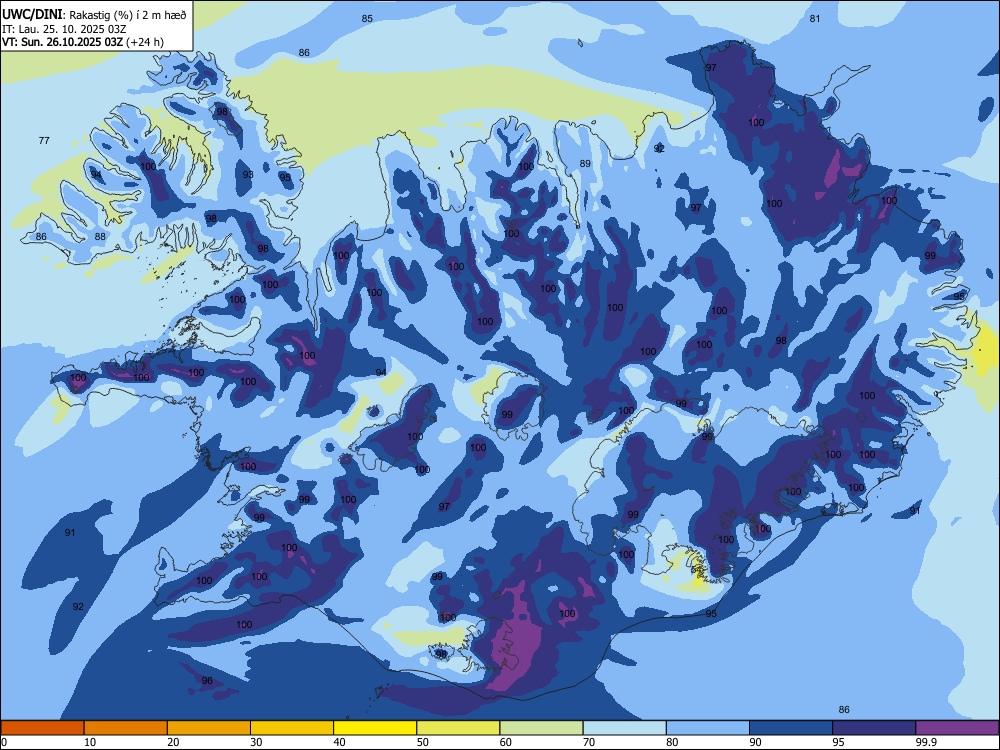Click the legend tick label '70'

pyautogui.click(x=589, y=742)
